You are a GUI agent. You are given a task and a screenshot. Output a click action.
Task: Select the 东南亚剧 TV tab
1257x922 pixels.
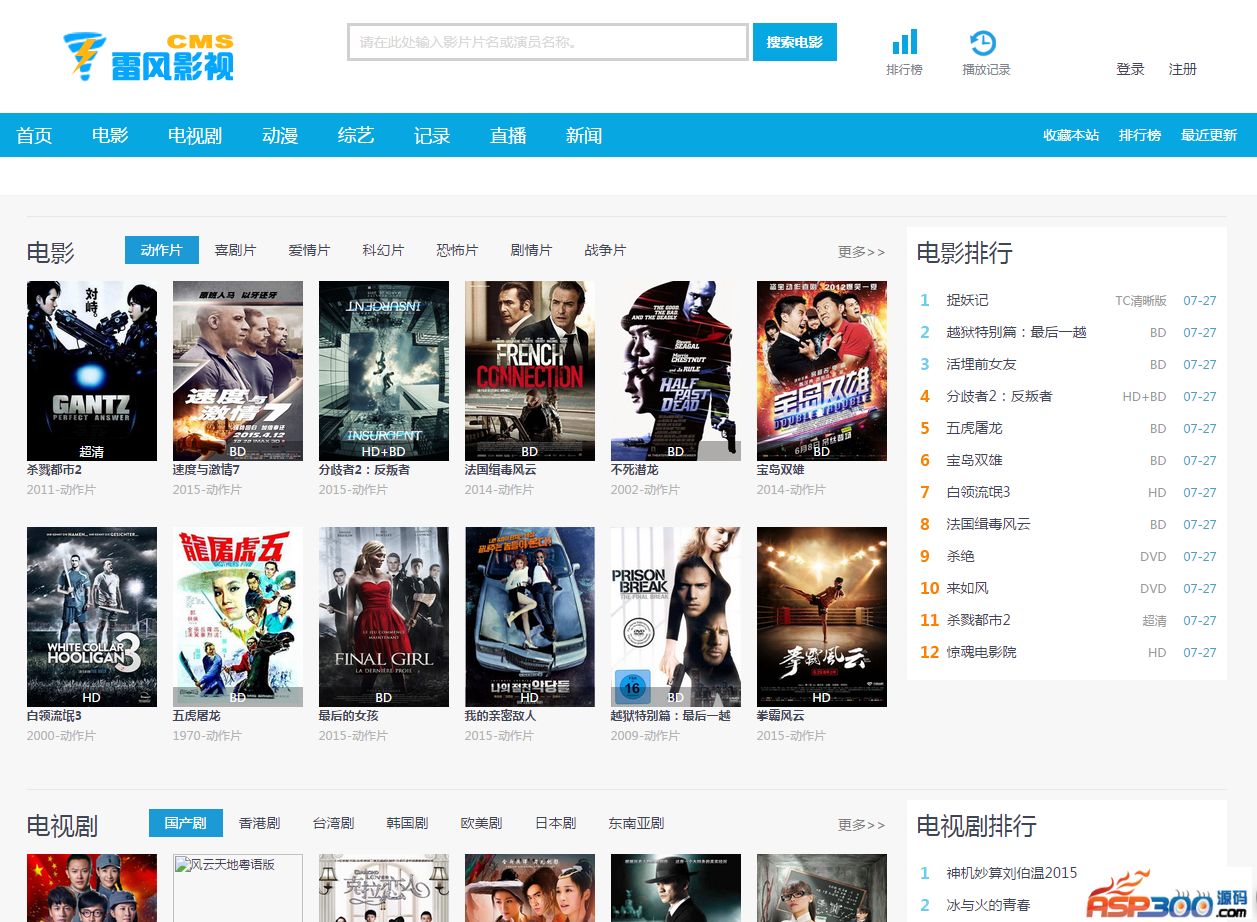point(636,823)
